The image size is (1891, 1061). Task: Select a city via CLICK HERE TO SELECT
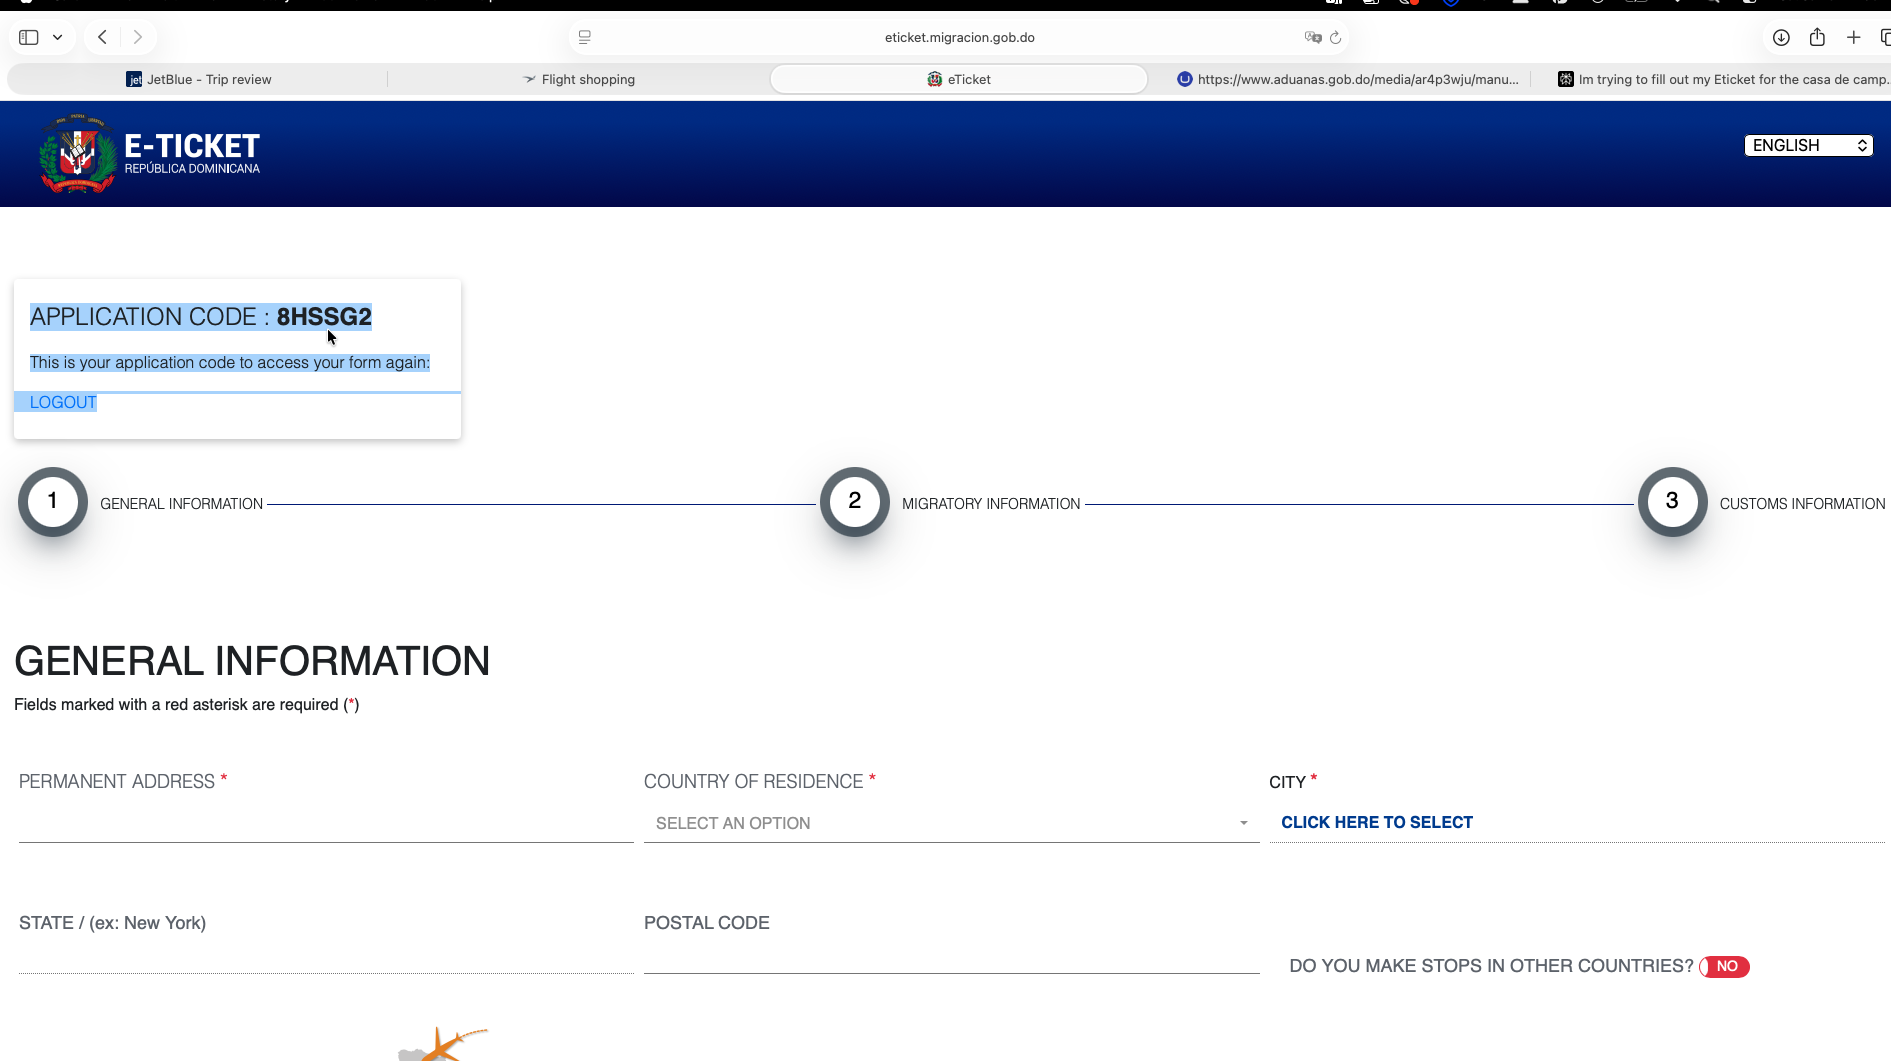[1377, 822]
